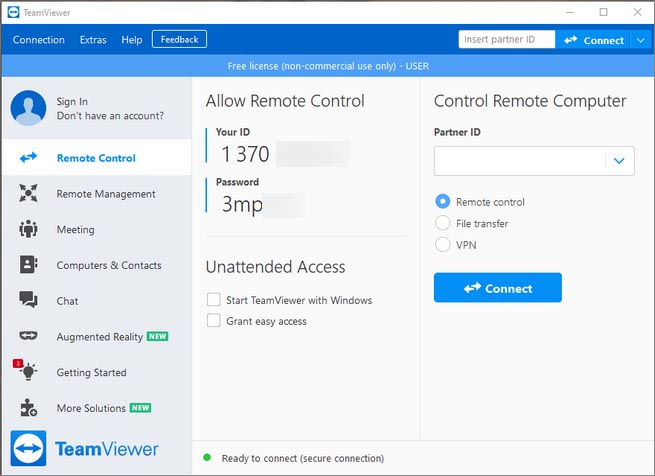Open the Meeting section
This screenshot has width=655, height=476.
97,229
